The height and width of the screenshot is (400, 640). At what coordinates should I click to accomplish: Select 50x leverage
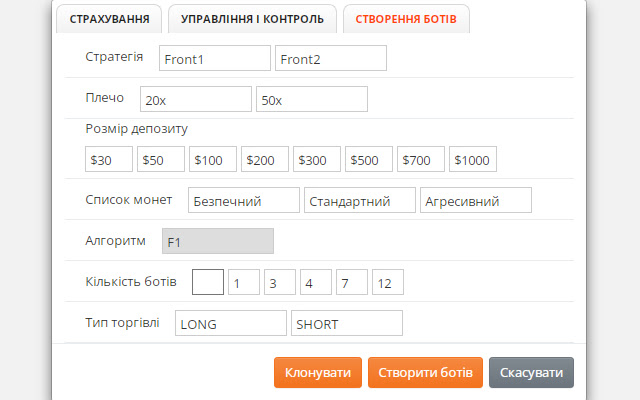[x=312, y=99]
